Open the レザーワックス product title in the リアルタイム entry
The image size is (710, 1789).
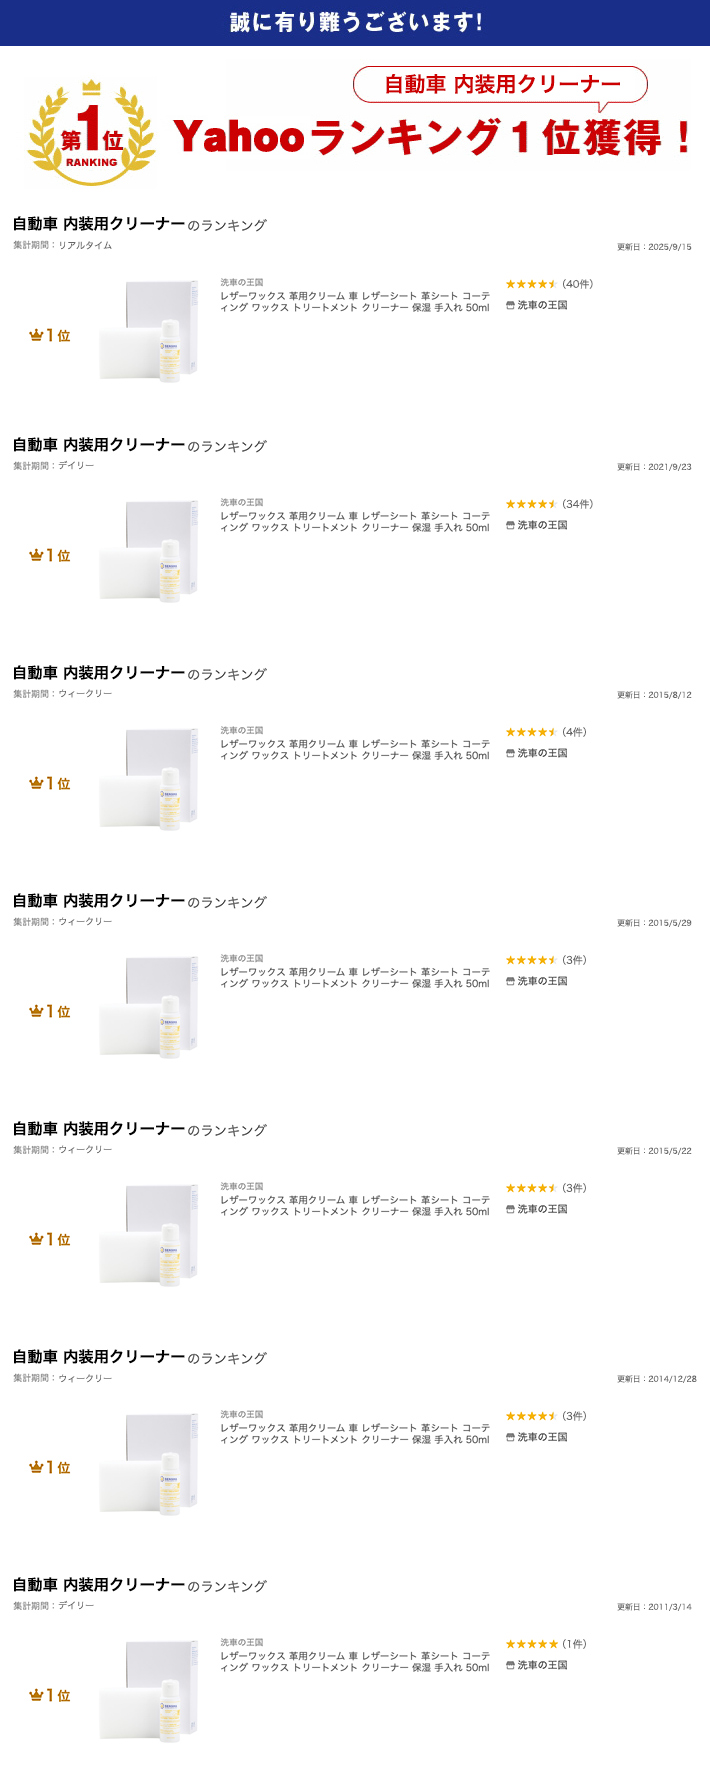(x=355, y=302)
